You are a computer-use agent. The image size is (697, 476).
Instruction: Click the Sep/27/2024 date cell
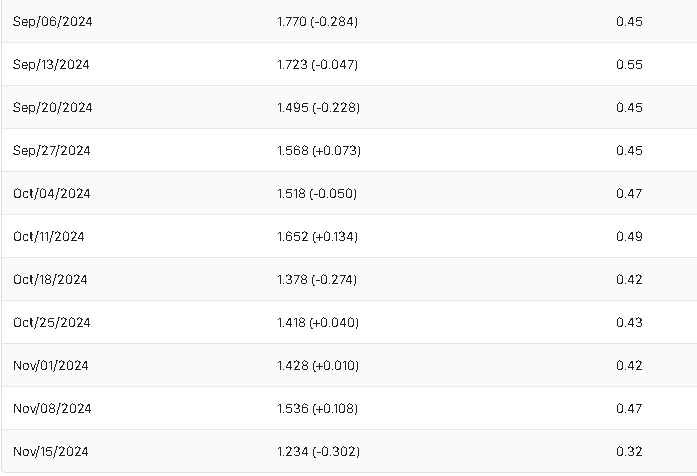52,150
